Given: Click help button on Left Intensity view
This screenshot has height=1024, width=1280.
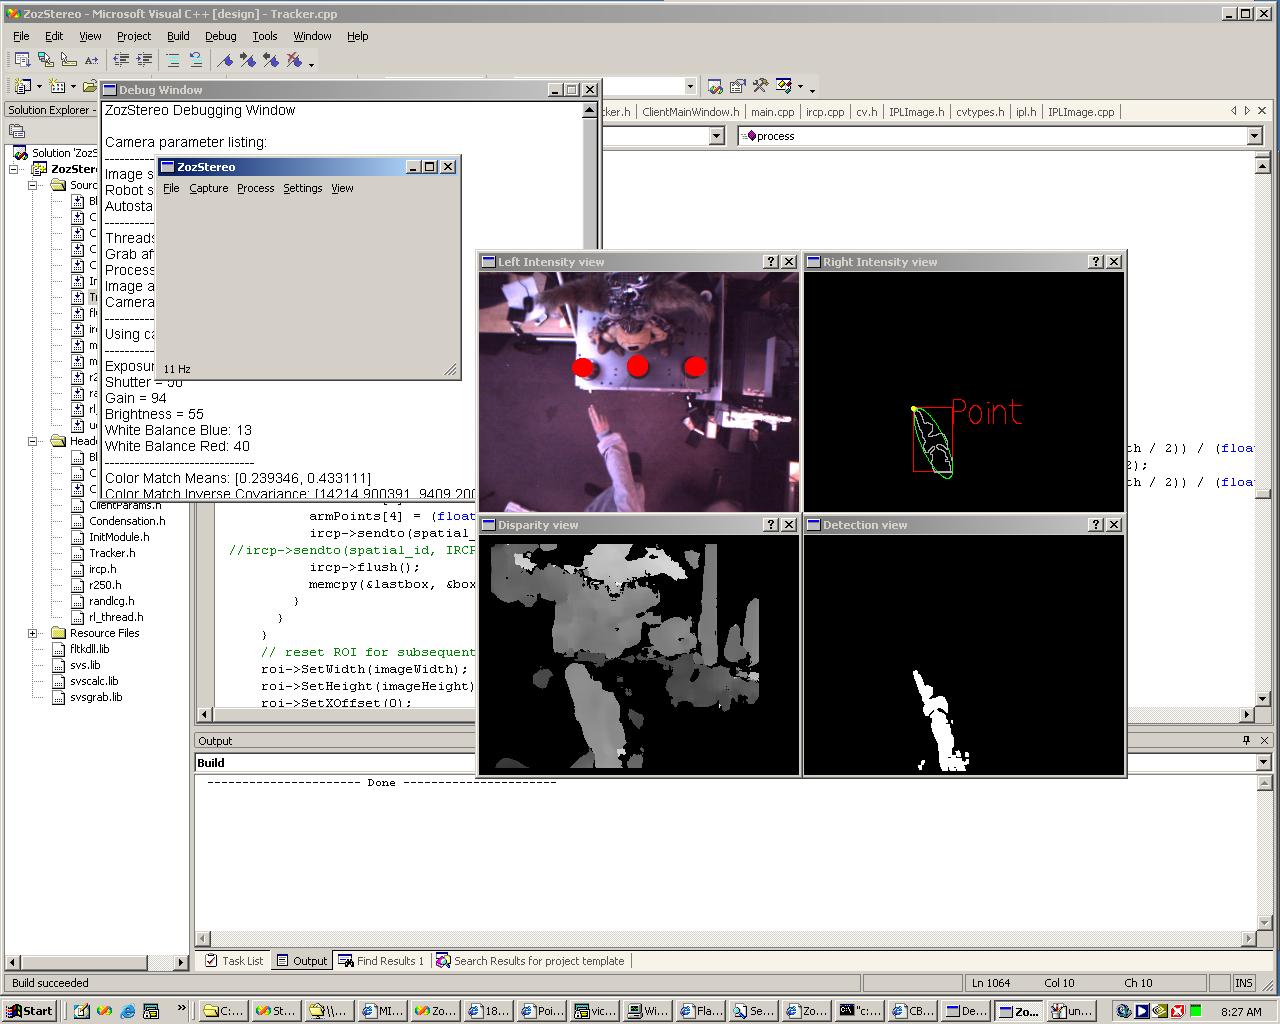Looking at the screenshot, I should (x=770, y=262).
